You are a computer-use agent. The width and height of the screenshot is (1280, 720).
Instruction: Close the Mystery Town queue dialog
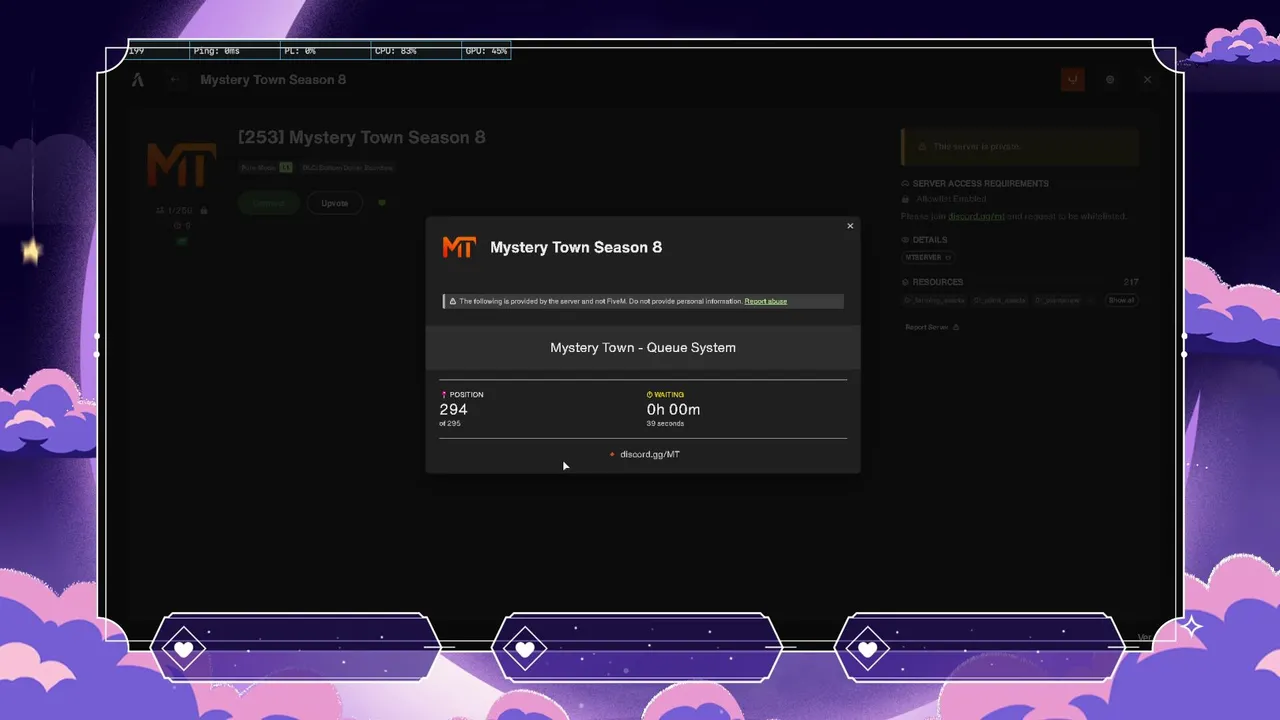point(850,226)
